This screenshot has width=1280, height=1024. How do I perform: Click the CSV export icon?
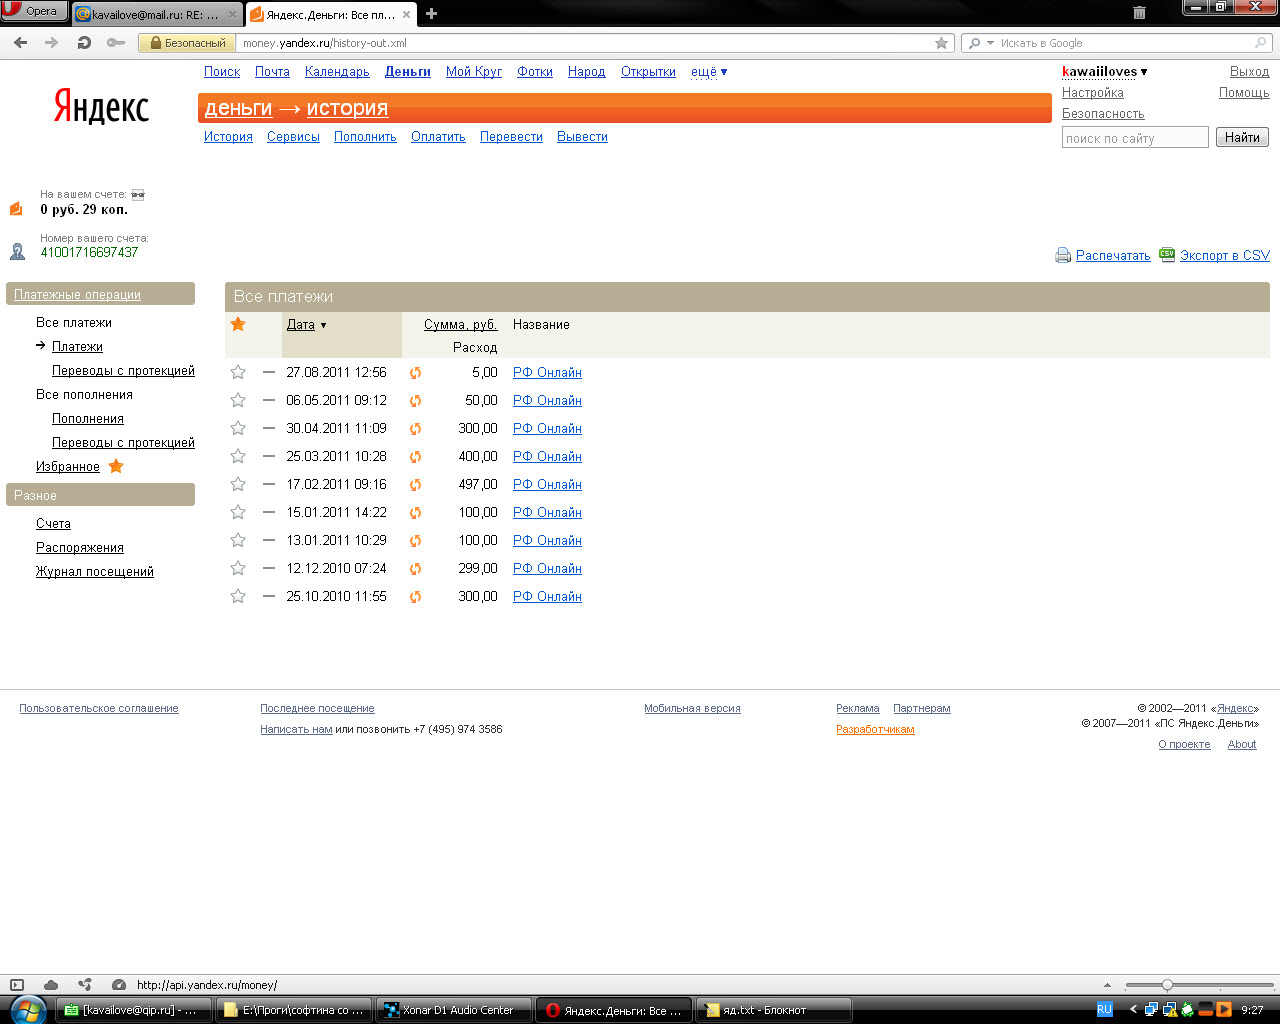click(x=1167, y=254)
